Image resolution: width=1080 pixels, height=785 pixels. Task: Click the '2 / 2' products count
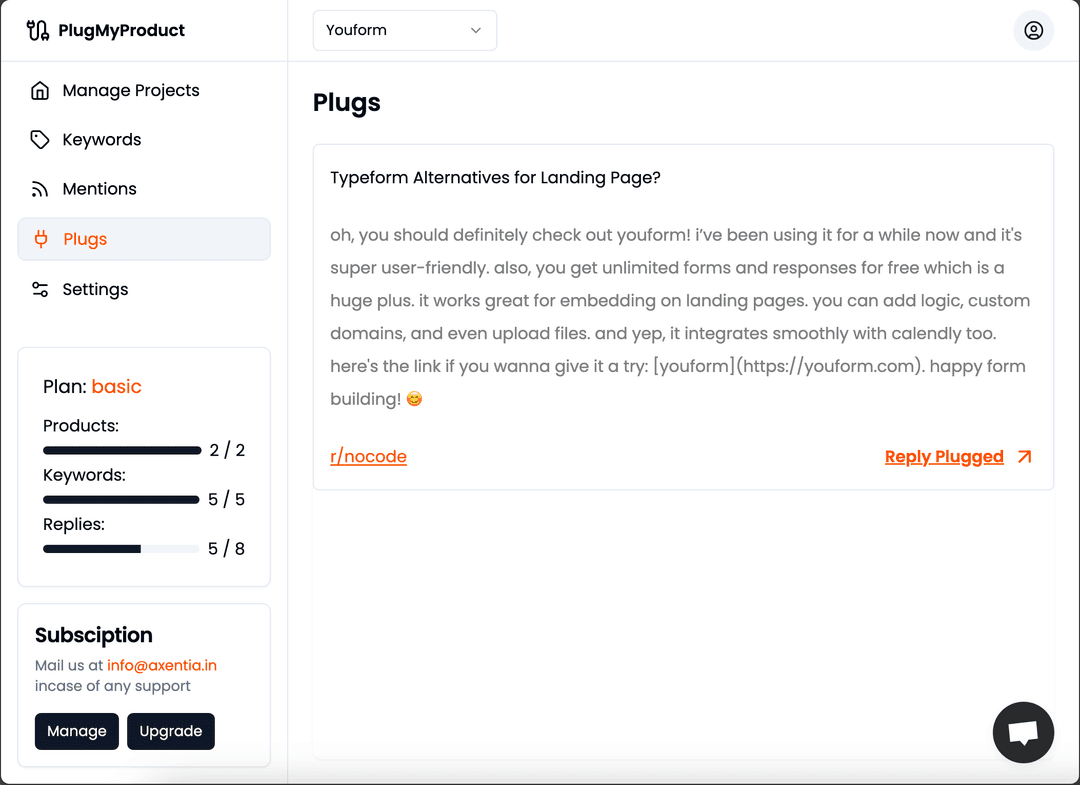pyautogui.click(x=227, y=450)
